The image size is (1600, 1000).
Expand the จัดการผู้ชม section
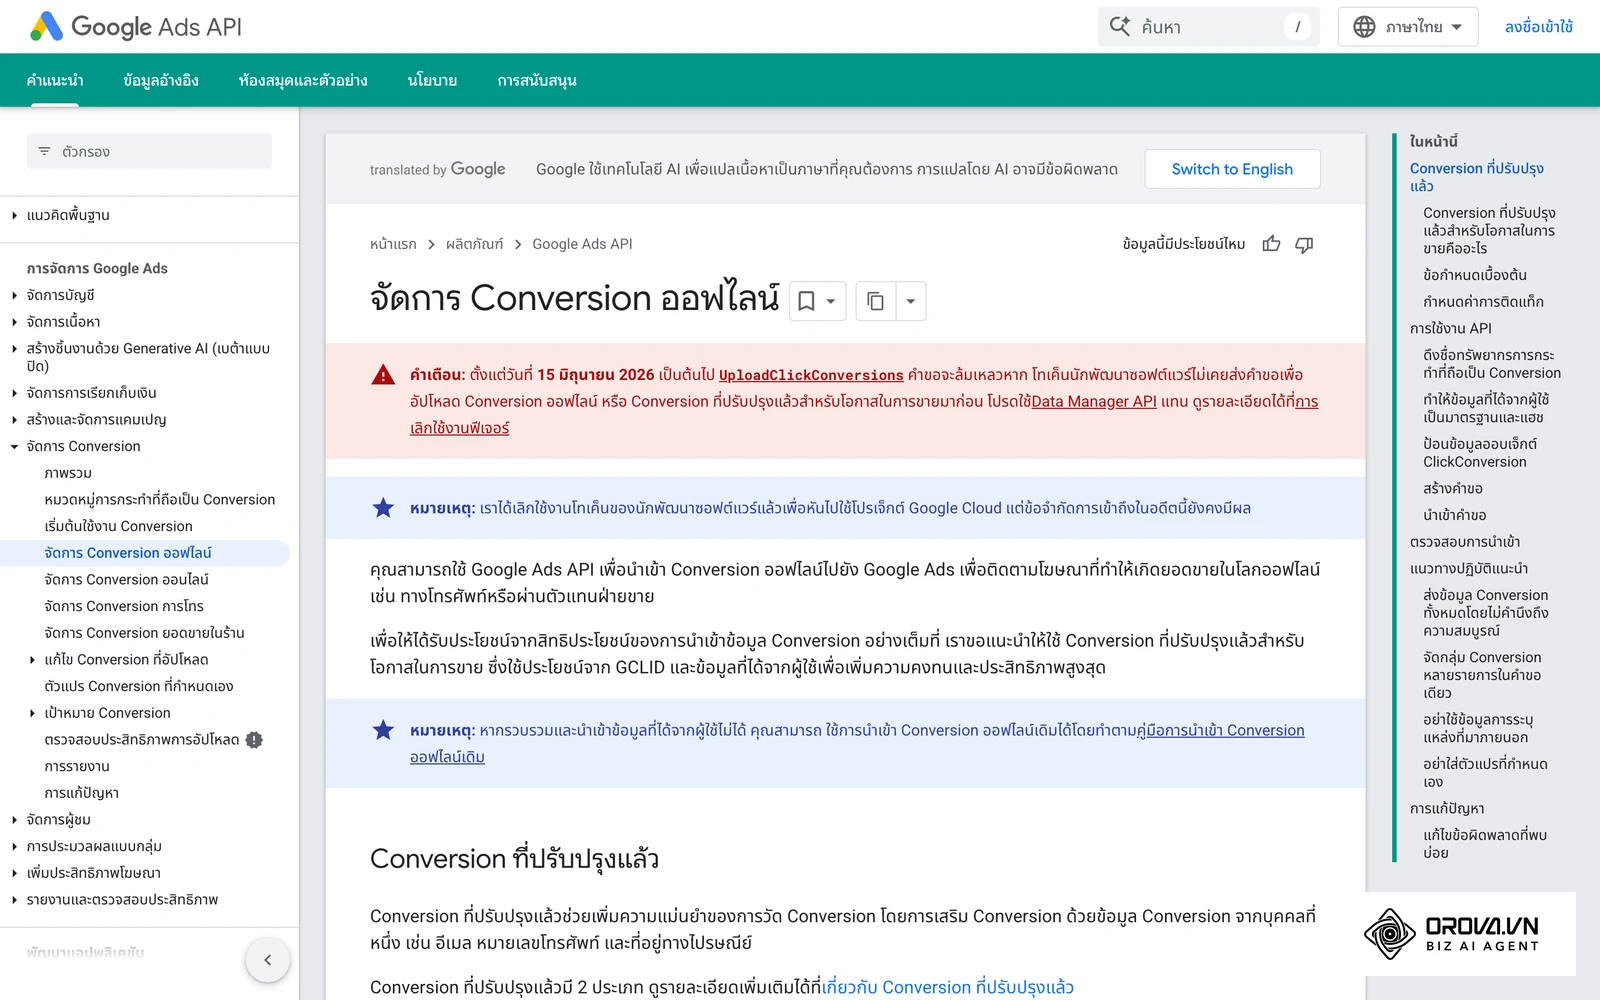(14, 820)
